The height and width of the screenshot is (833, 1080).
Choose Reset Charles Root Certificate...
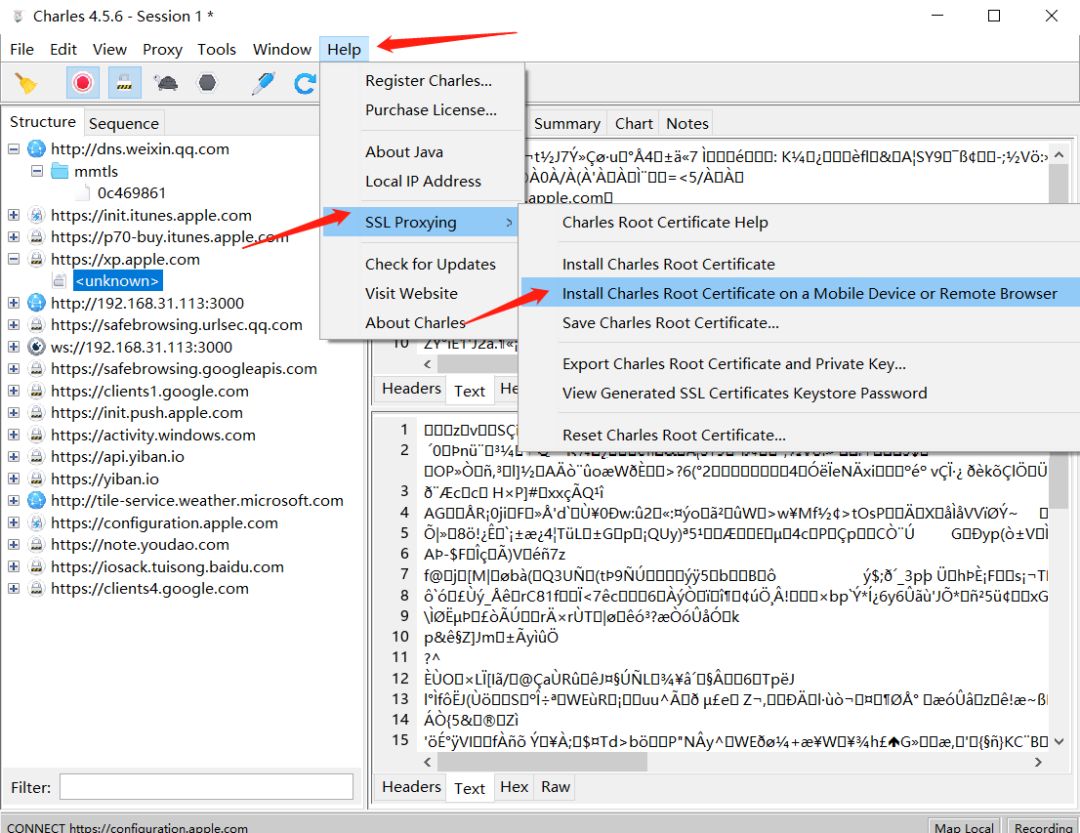pyautogui.click(x=674, y=435)
